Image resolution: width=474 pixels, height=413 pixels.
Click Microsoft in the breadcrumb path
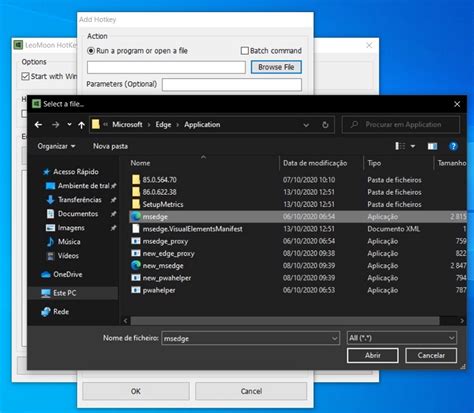[x=127, y=125]
